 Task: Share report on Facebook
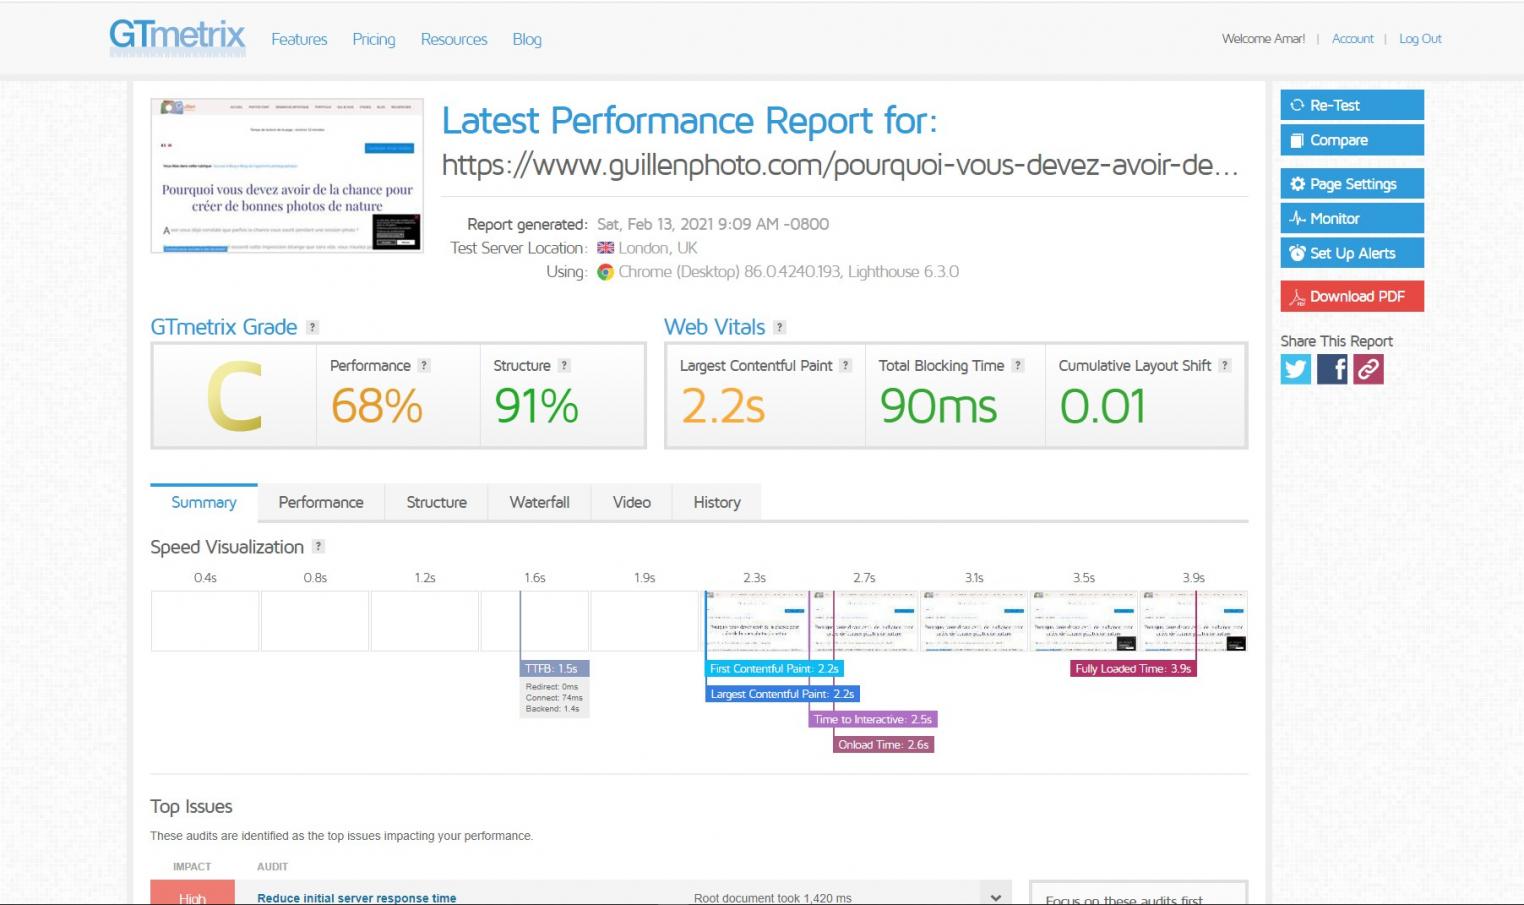tap(1332, 369)
